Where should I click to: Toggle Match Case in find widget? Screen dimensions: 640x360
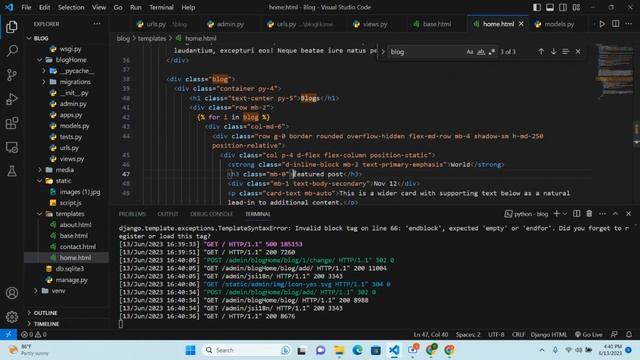tap(470, 52)
